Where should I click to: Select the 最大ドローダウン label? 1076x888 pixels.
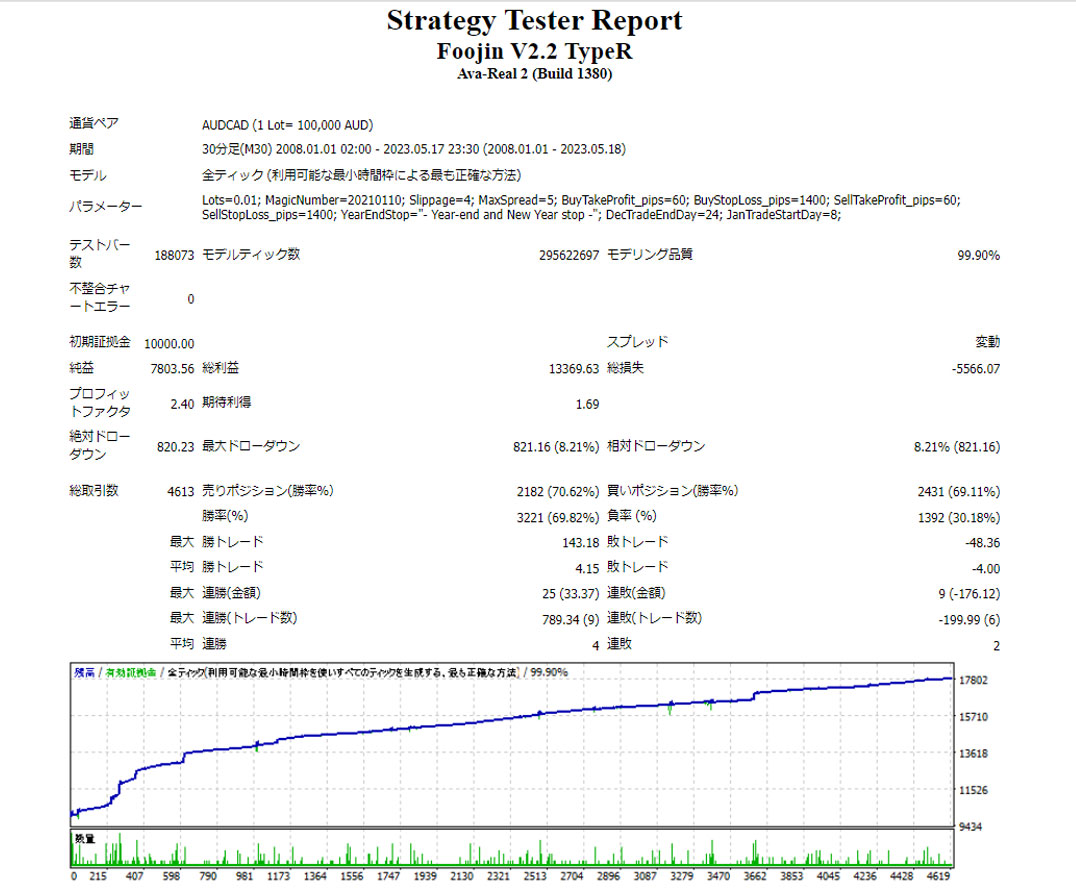point(250,446)
